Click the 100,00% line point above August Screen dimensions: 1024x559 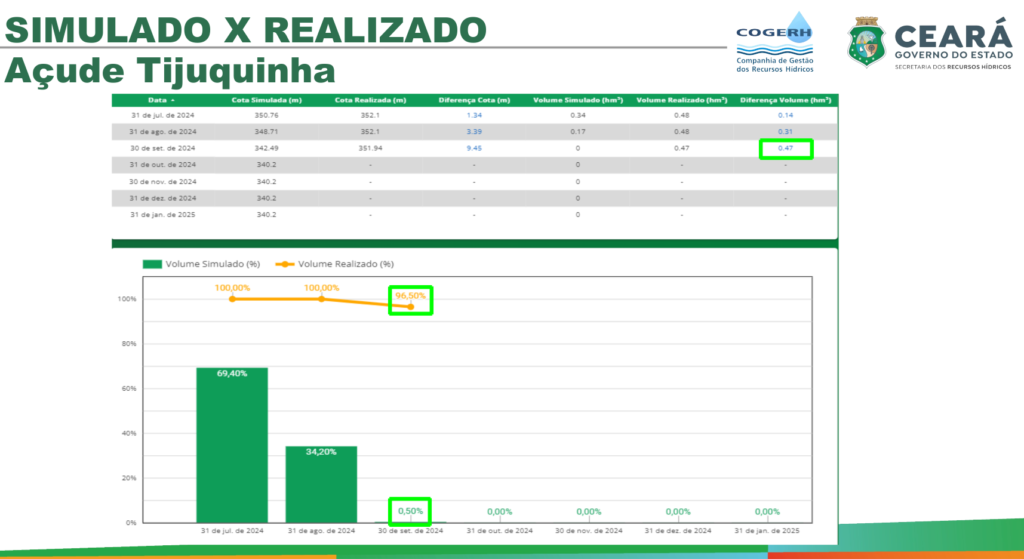pos(321,299)
